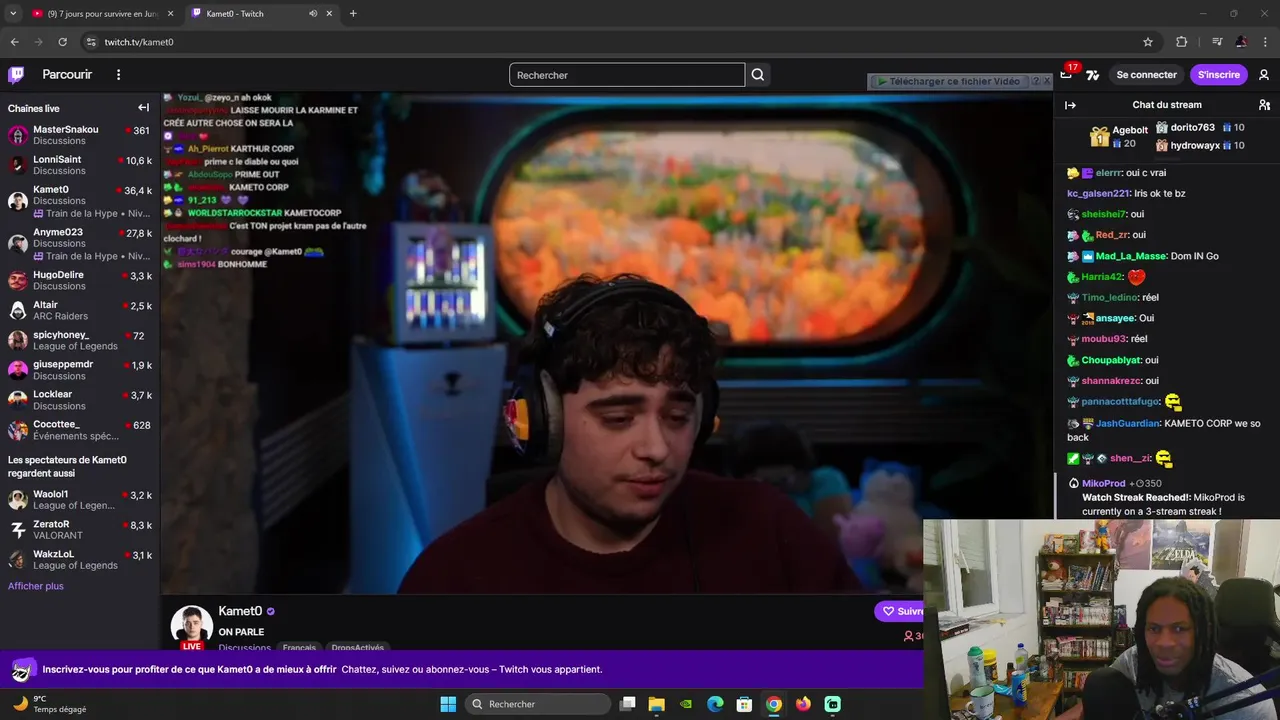Open Firefox from taskbar

click(x=803, y=704)
